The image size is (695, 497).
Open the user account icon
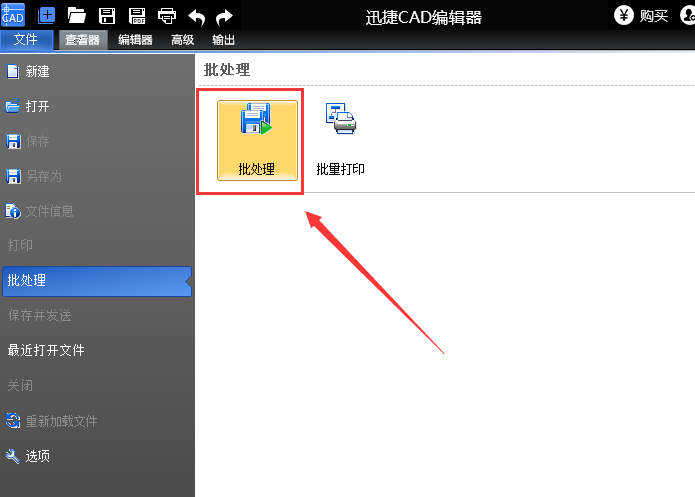click(687, 16)
